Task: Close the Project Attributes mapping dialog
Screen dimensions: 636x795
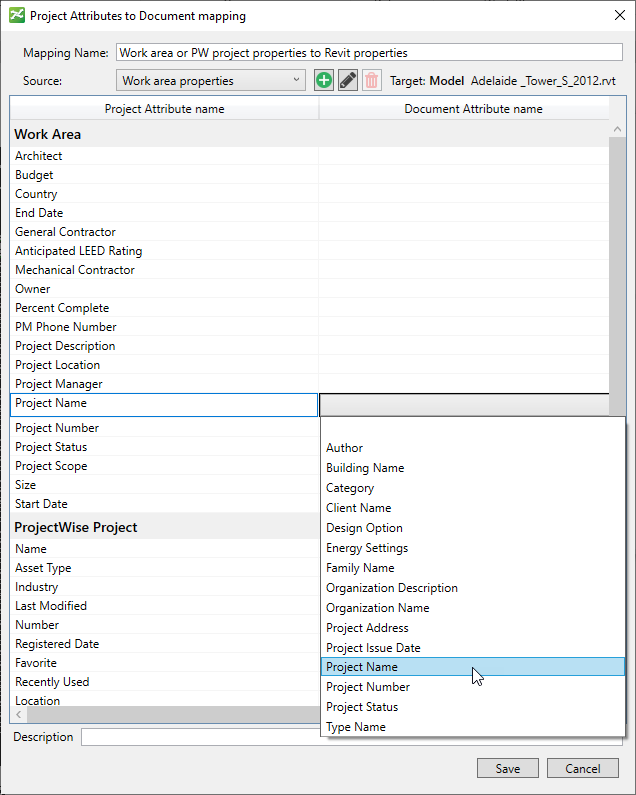Action: tap(613, 16)
